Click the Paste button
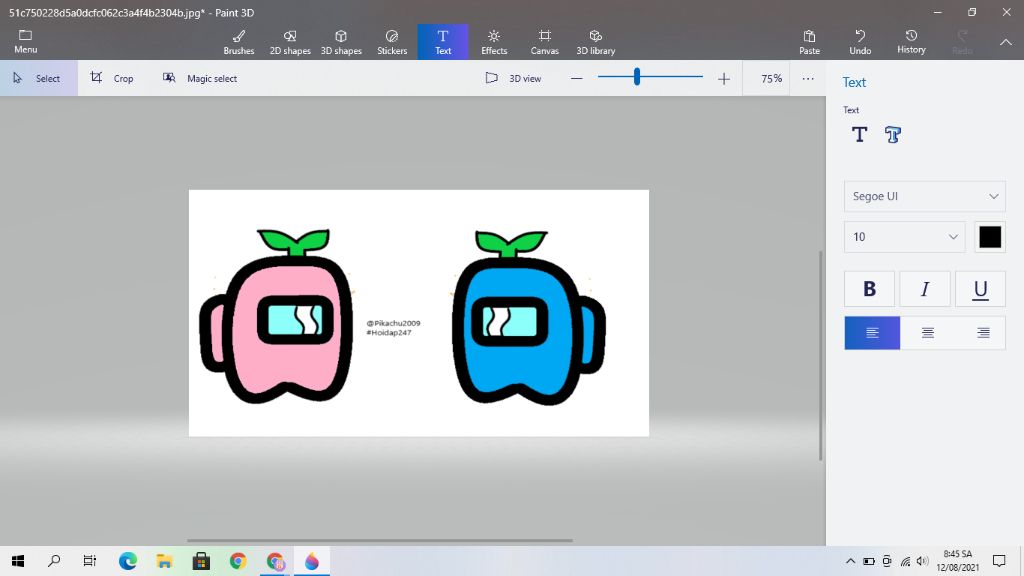The height and width of the screenshot is (576, 1024). point(809,42)
